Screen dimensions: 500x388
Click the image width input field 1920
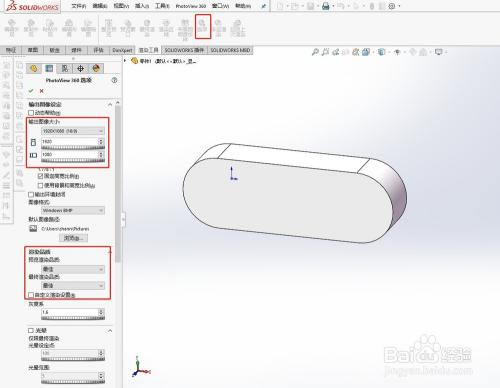pos(70,142)
